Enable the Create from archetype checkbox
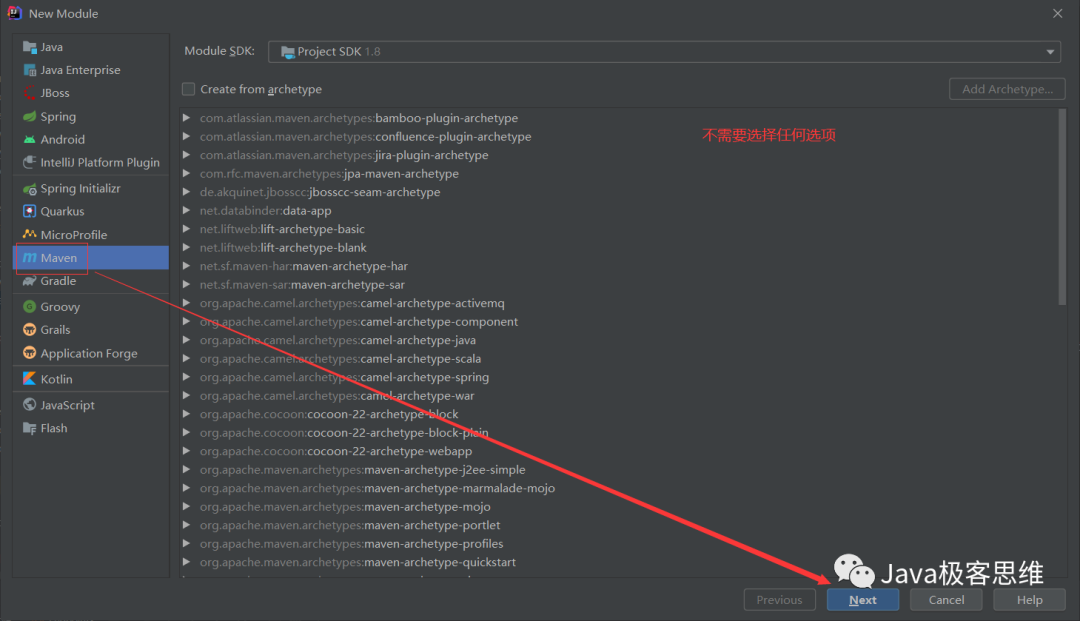This screenshot has width=1080, height=621. (x=189, y=89)
